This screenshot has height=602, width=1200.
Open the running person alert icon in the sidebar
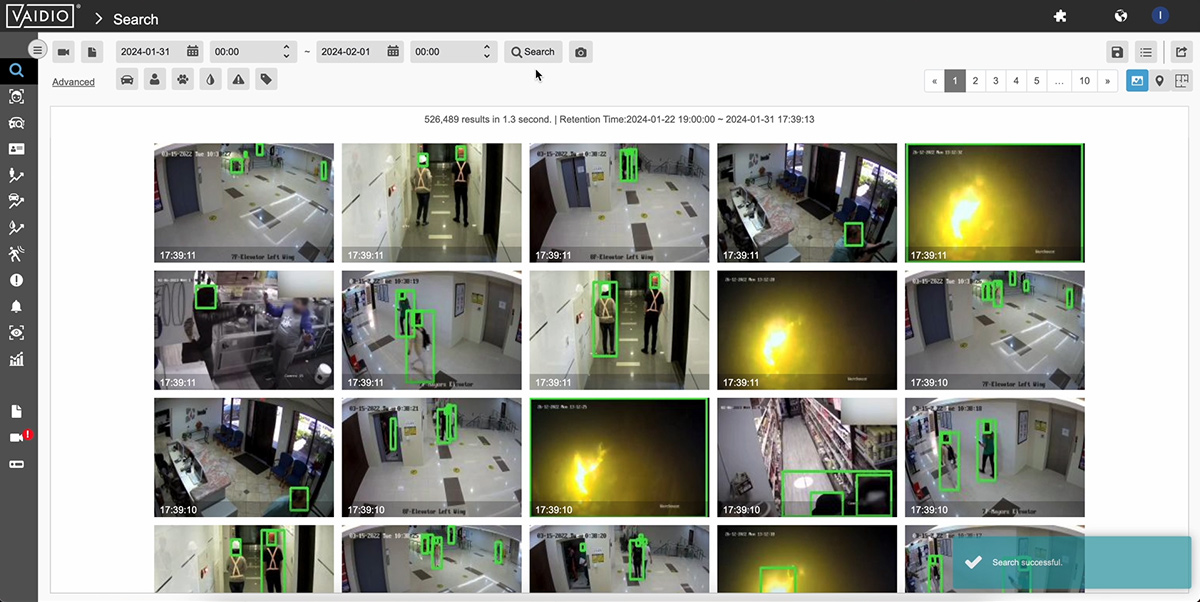click(x=16, y=254)
